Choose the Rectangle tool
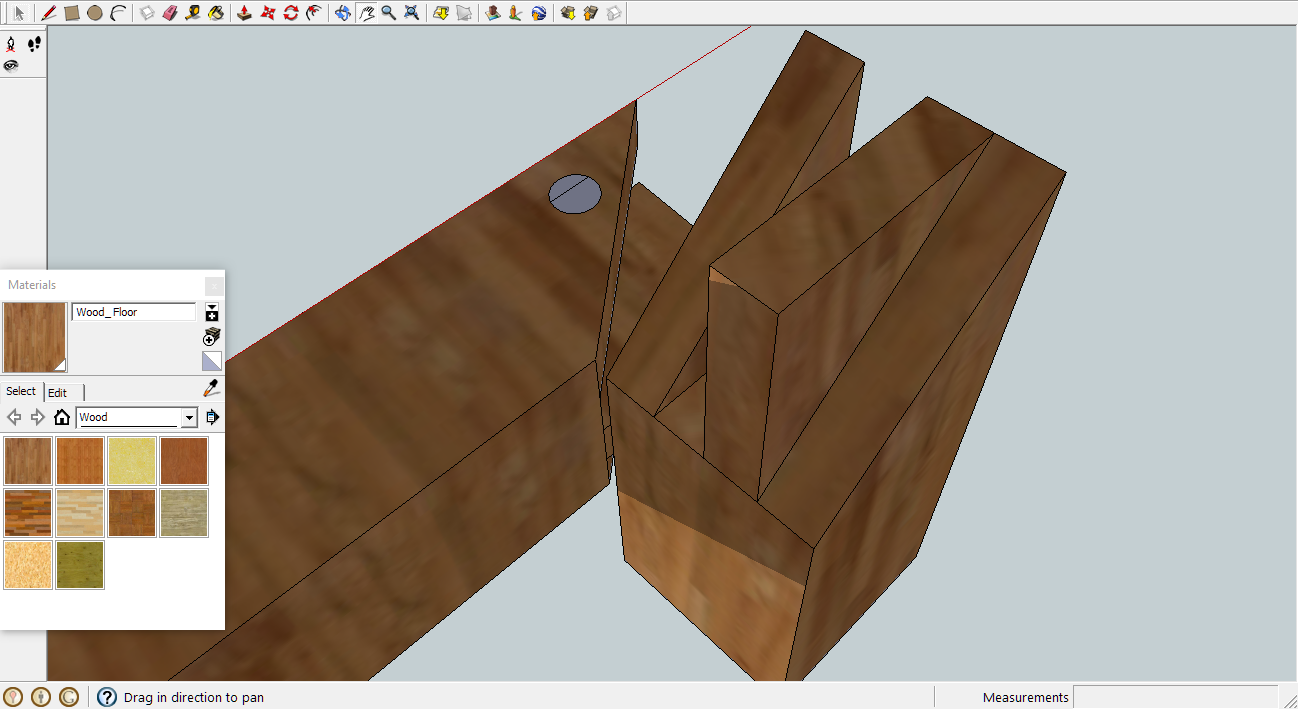Image resolution: width=1298 pixels, height=709 pixels. pos(71,13)
